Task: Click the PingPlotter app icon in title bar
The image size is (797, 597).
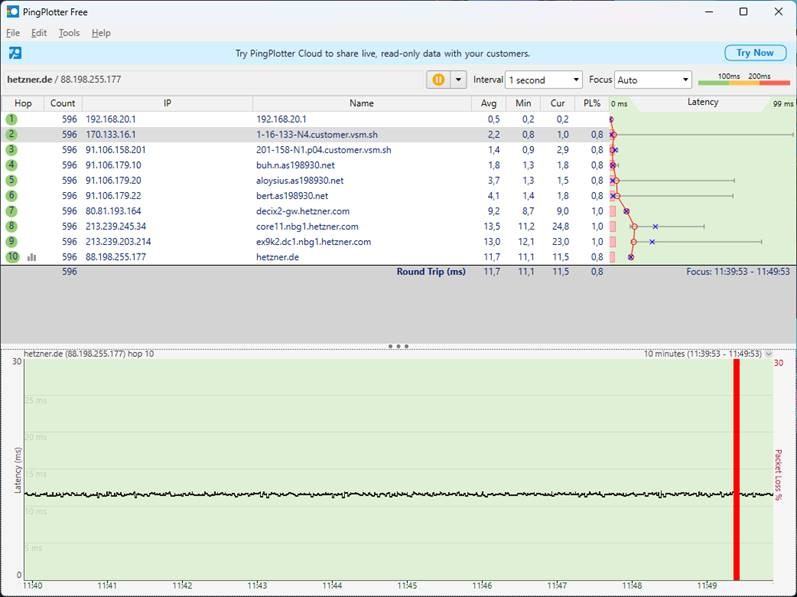Action: (x=13, y=12)
